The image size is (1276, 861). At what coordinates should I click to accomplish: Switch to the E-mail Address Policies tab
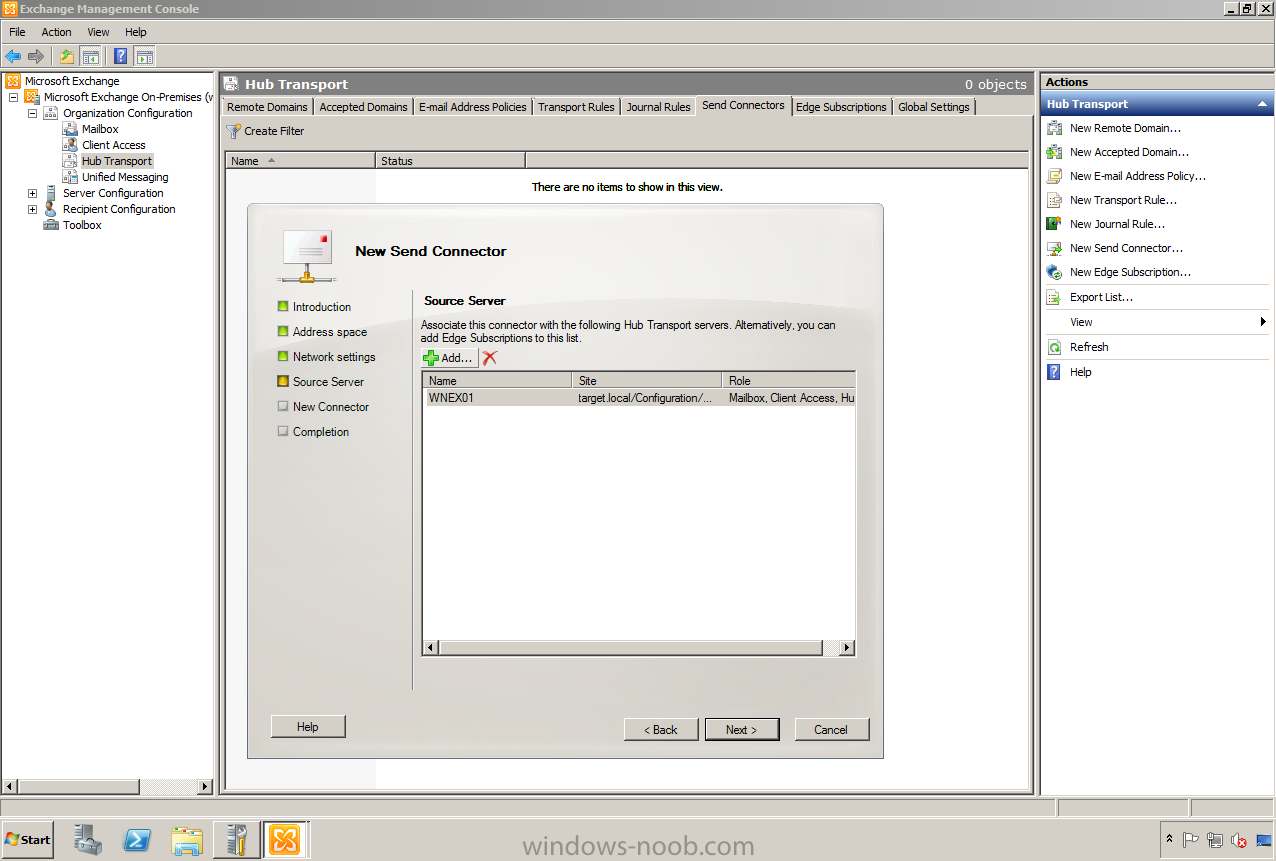472,107
